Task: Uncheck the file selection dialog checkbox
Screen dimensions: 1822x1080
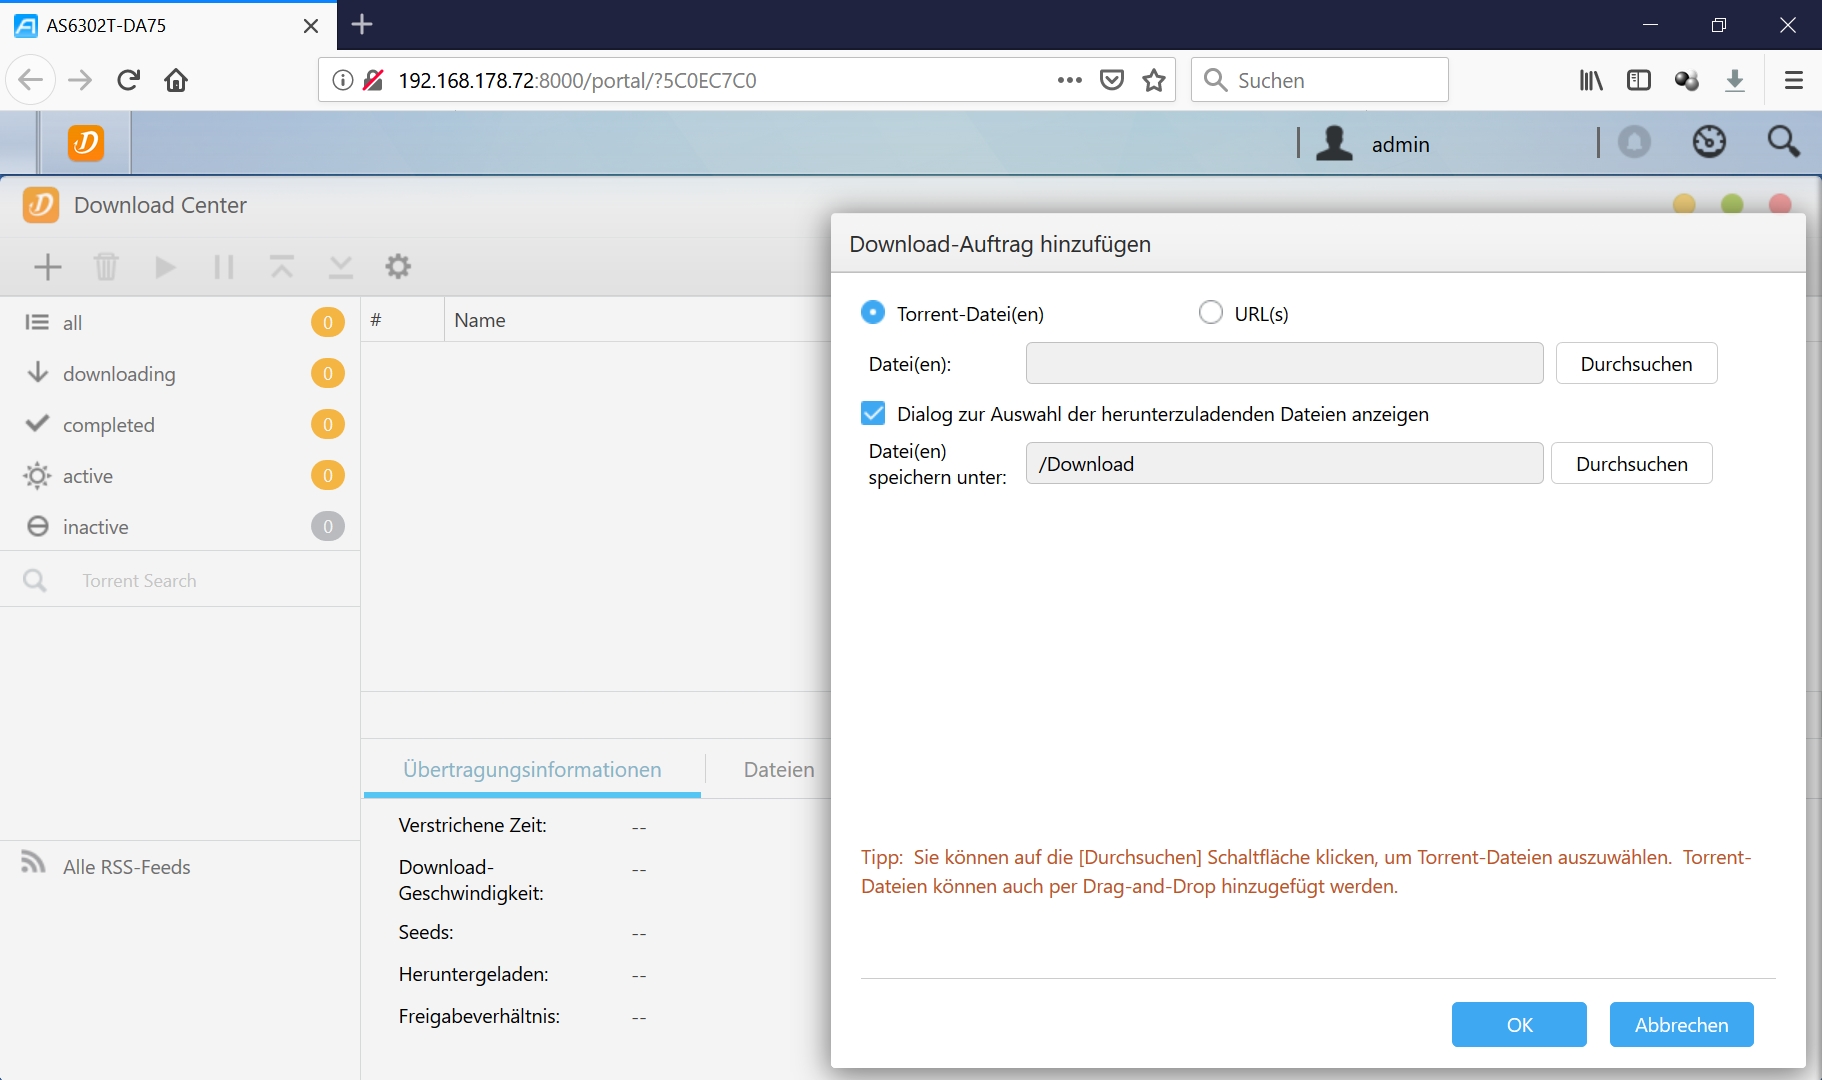Action: (x=873, y=413)
